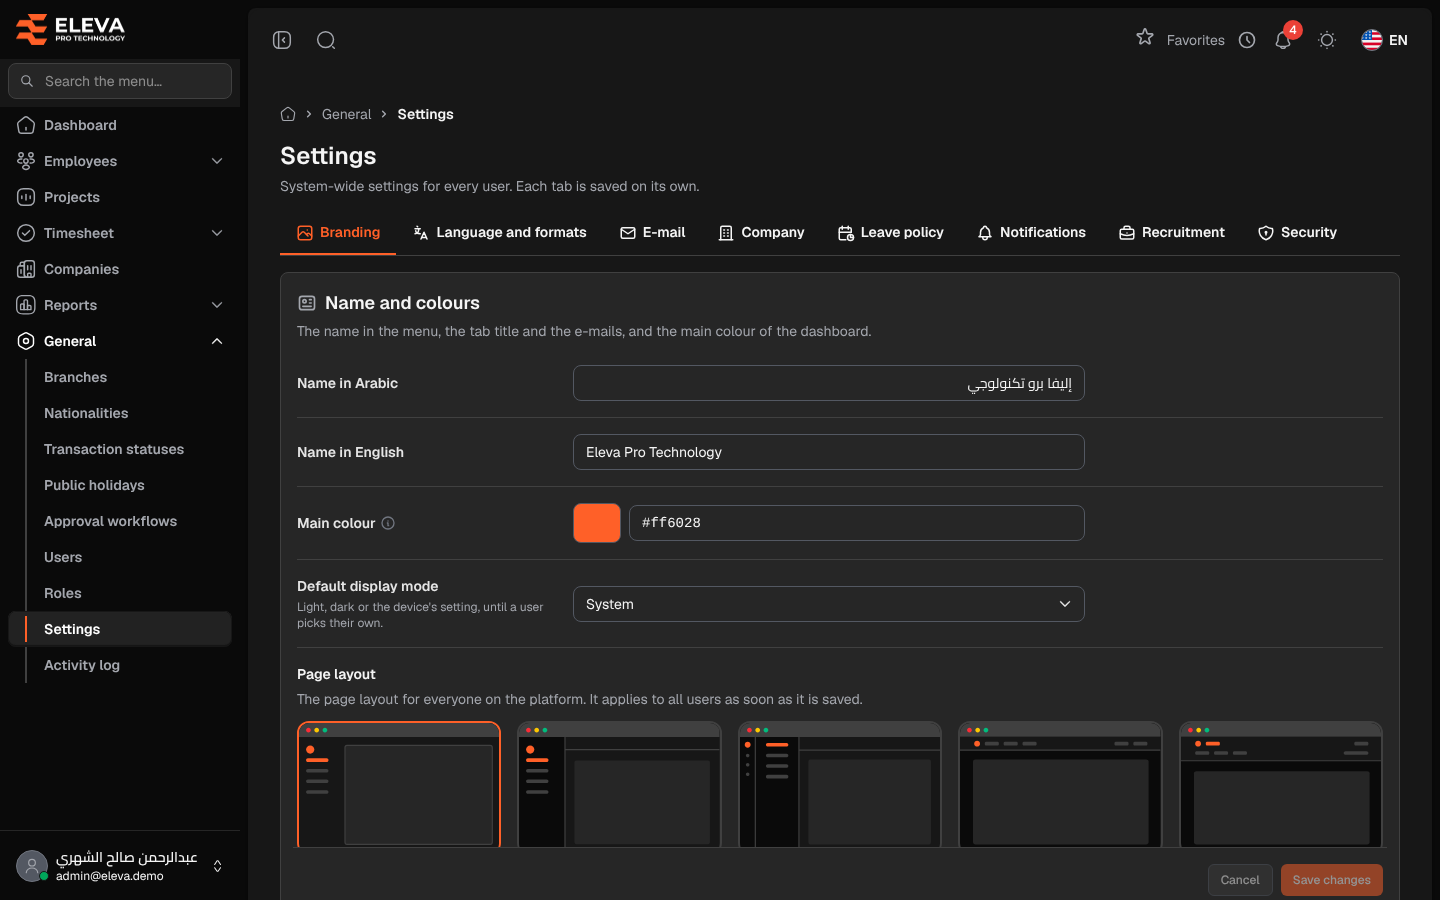Toggle light/dark theme sun icon
The image size is (1440, 900).
1327,40
